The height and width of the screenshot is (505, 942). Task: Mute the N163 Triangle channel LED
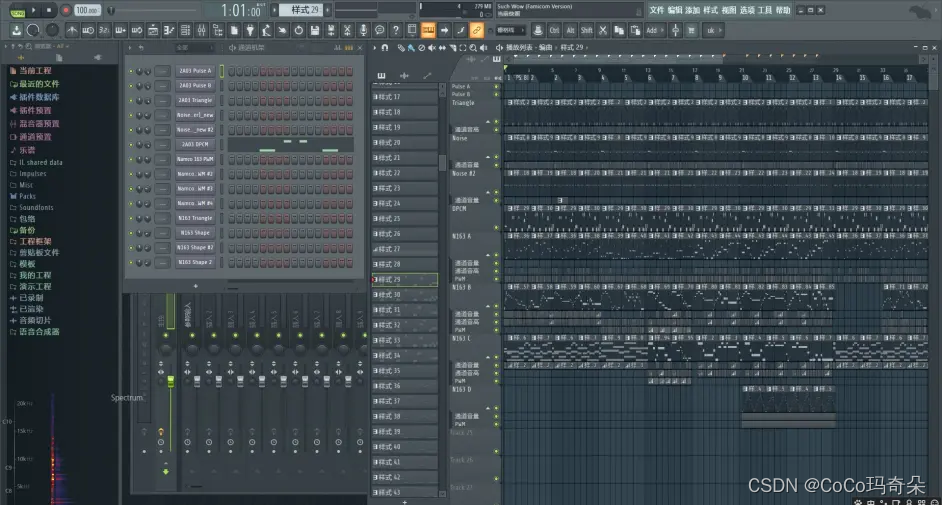tap(131, 219)
